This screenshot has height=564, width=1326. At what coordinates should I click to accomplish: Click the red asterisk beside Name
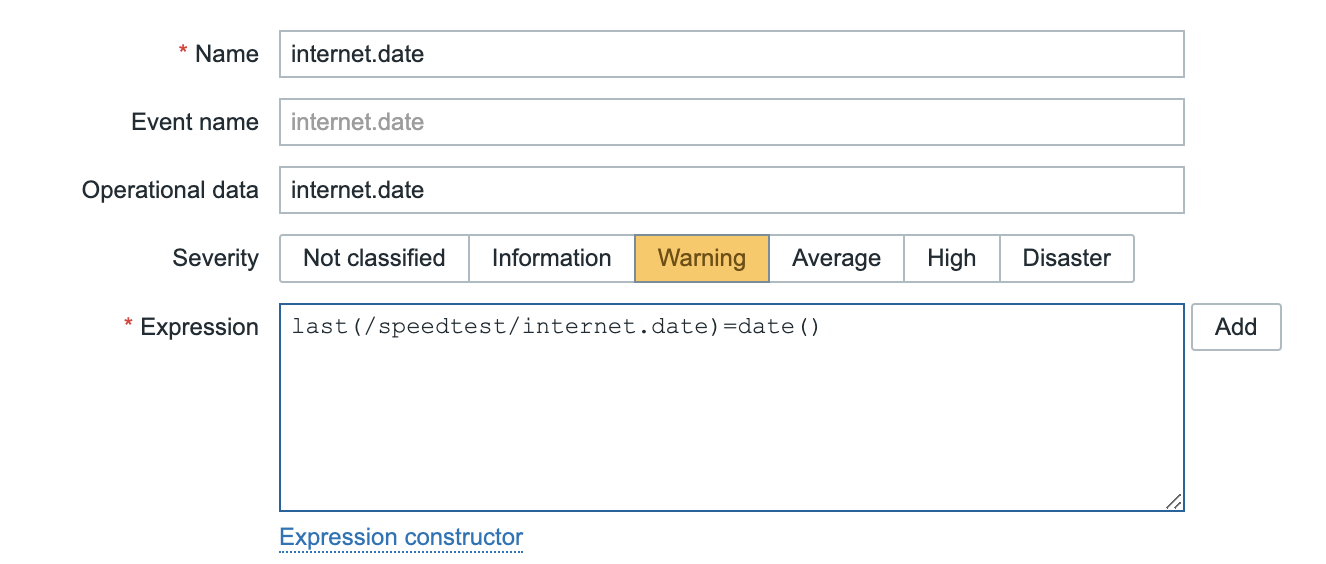pyautogui.click(x=183, y=53)
